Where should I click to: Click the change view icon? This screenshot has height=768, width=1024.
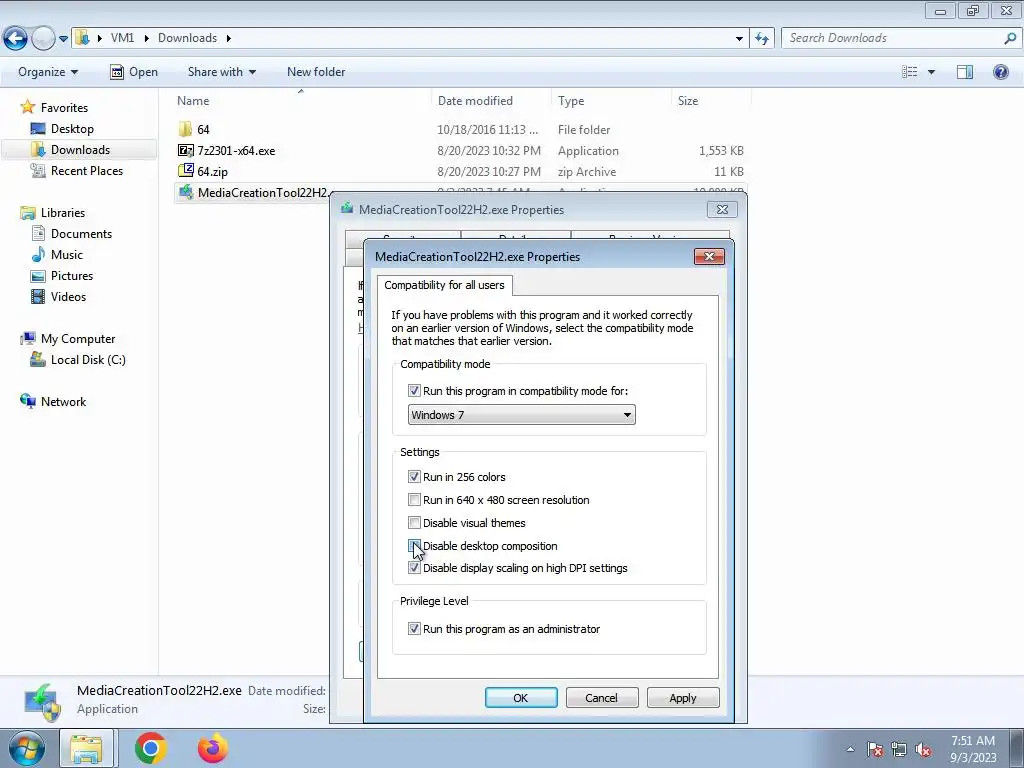click(909, 72)
